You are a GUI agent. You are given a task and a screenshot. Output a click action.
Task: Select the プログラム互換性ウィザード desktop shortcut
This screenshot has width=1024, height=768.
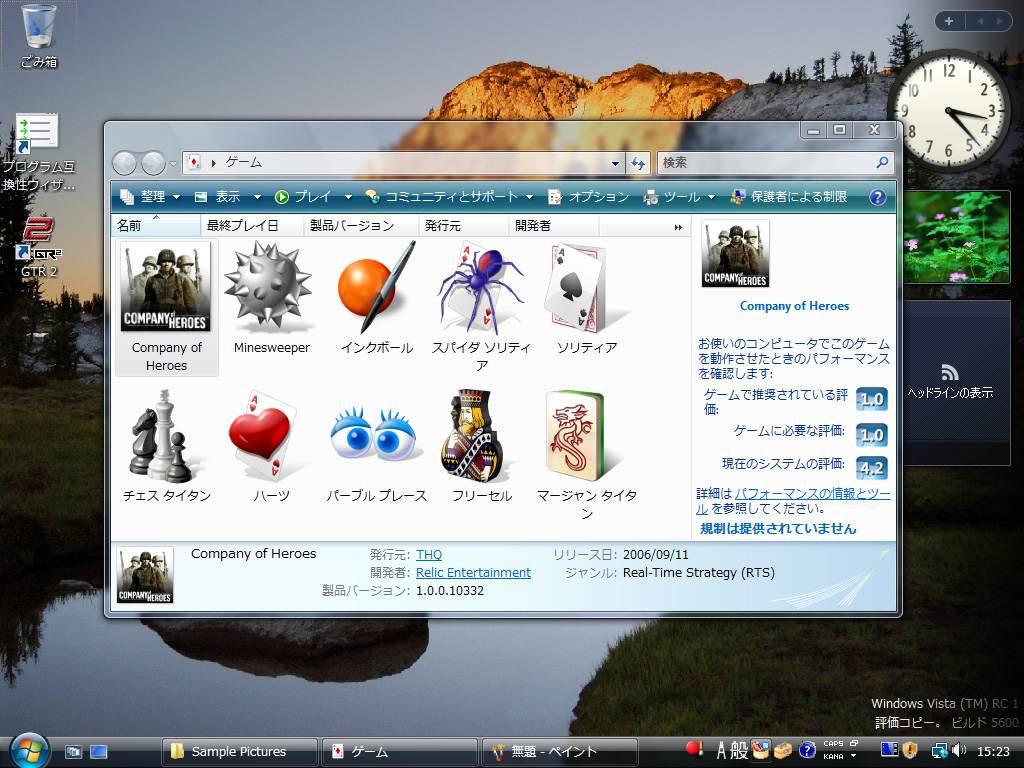[x=38, y=153]
